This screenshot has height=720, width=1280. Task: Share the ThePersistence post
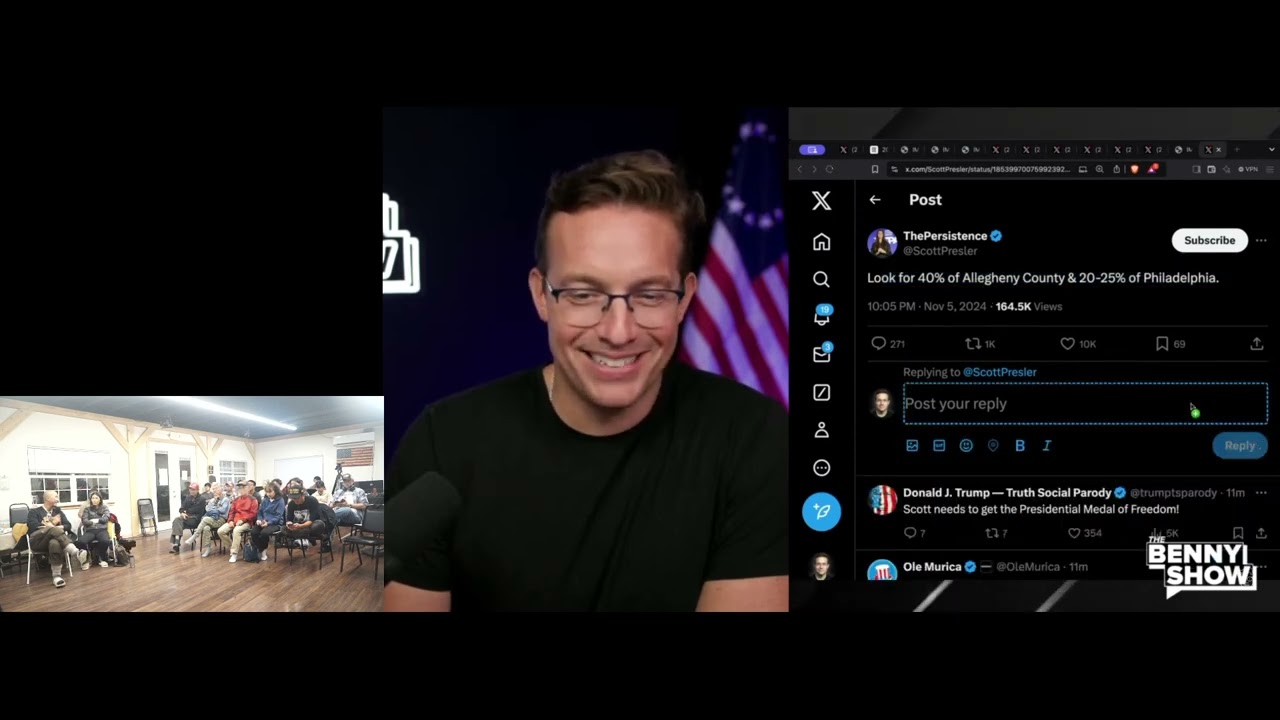pyautogui.click(x=1257, y=343)
